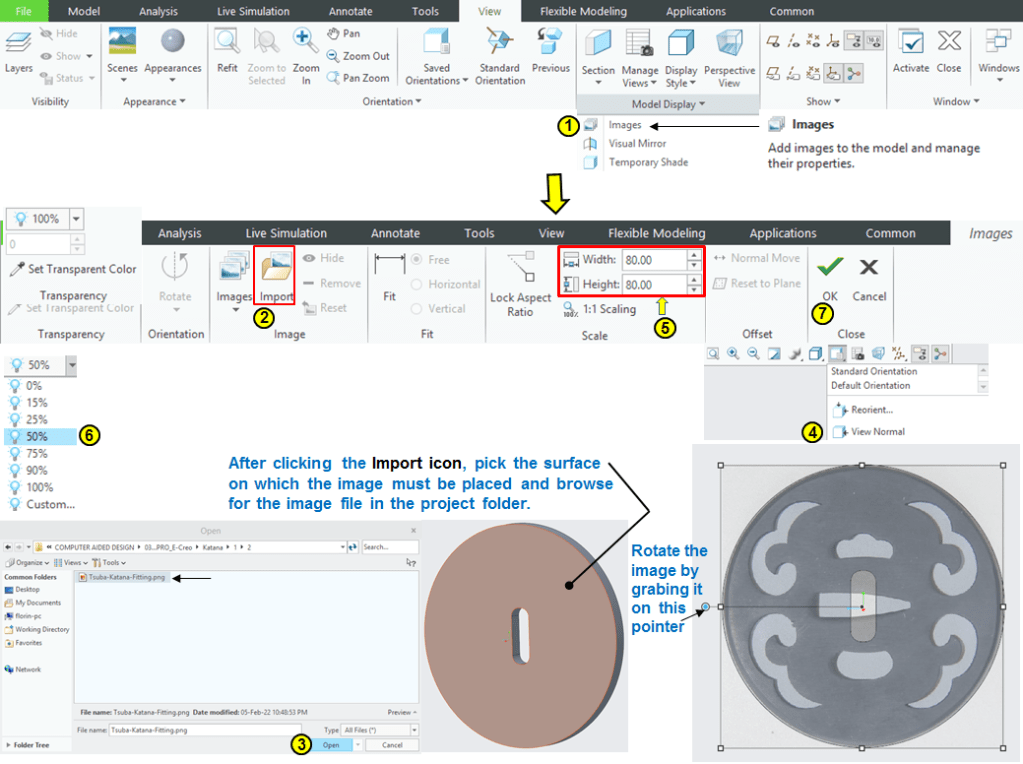Click Cancel in the Open dialog
Viewport: 1023px width, 764px height.
click(391, 745)
